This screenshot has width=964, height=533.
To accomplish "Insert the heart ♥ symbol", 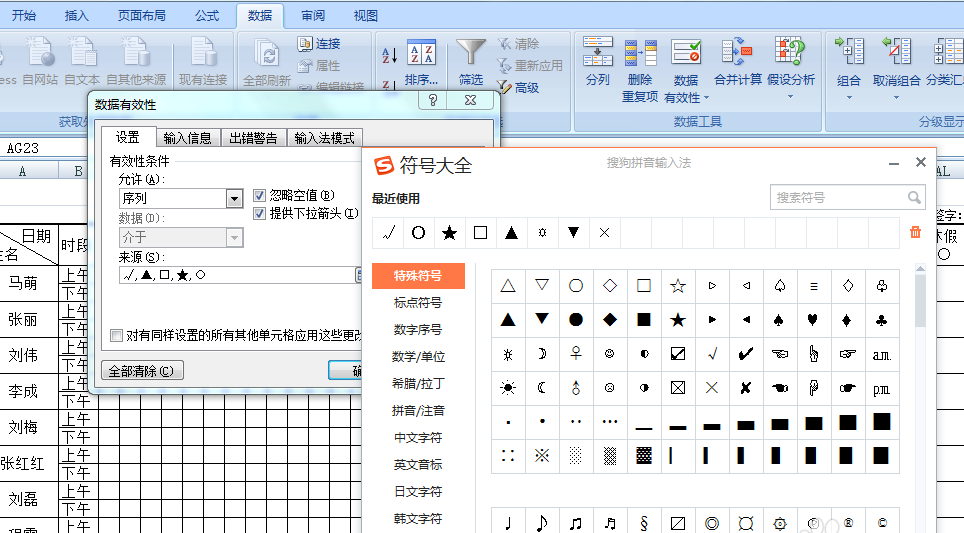I will (813, 320).
